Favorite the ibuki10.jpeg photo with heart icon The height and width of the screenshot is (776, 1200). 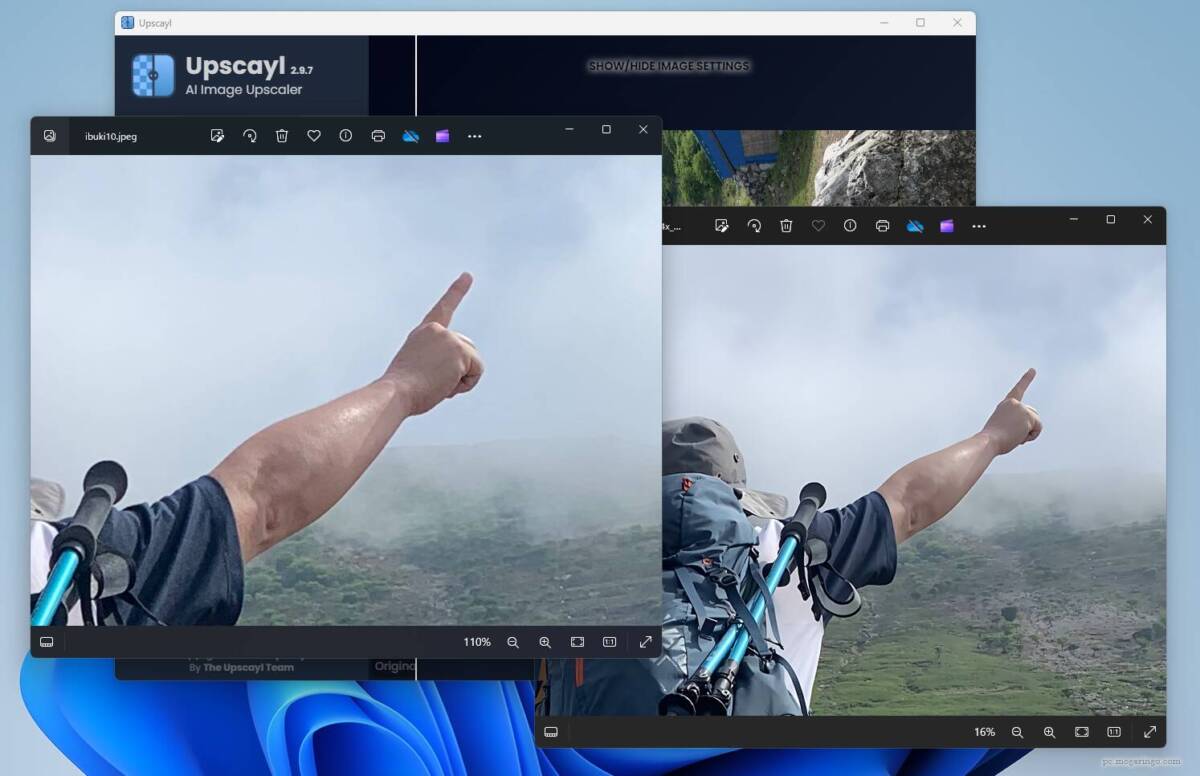[x=314, y=136]
